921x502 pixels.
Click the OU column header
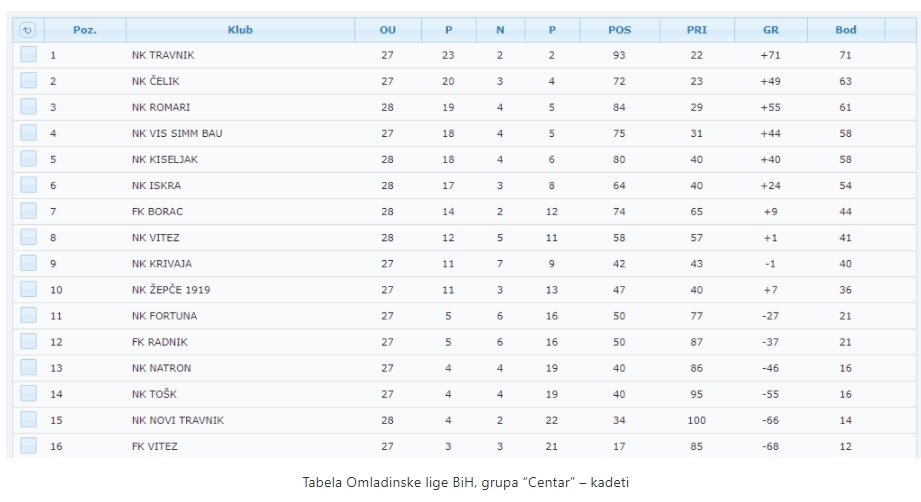[388, 30]
